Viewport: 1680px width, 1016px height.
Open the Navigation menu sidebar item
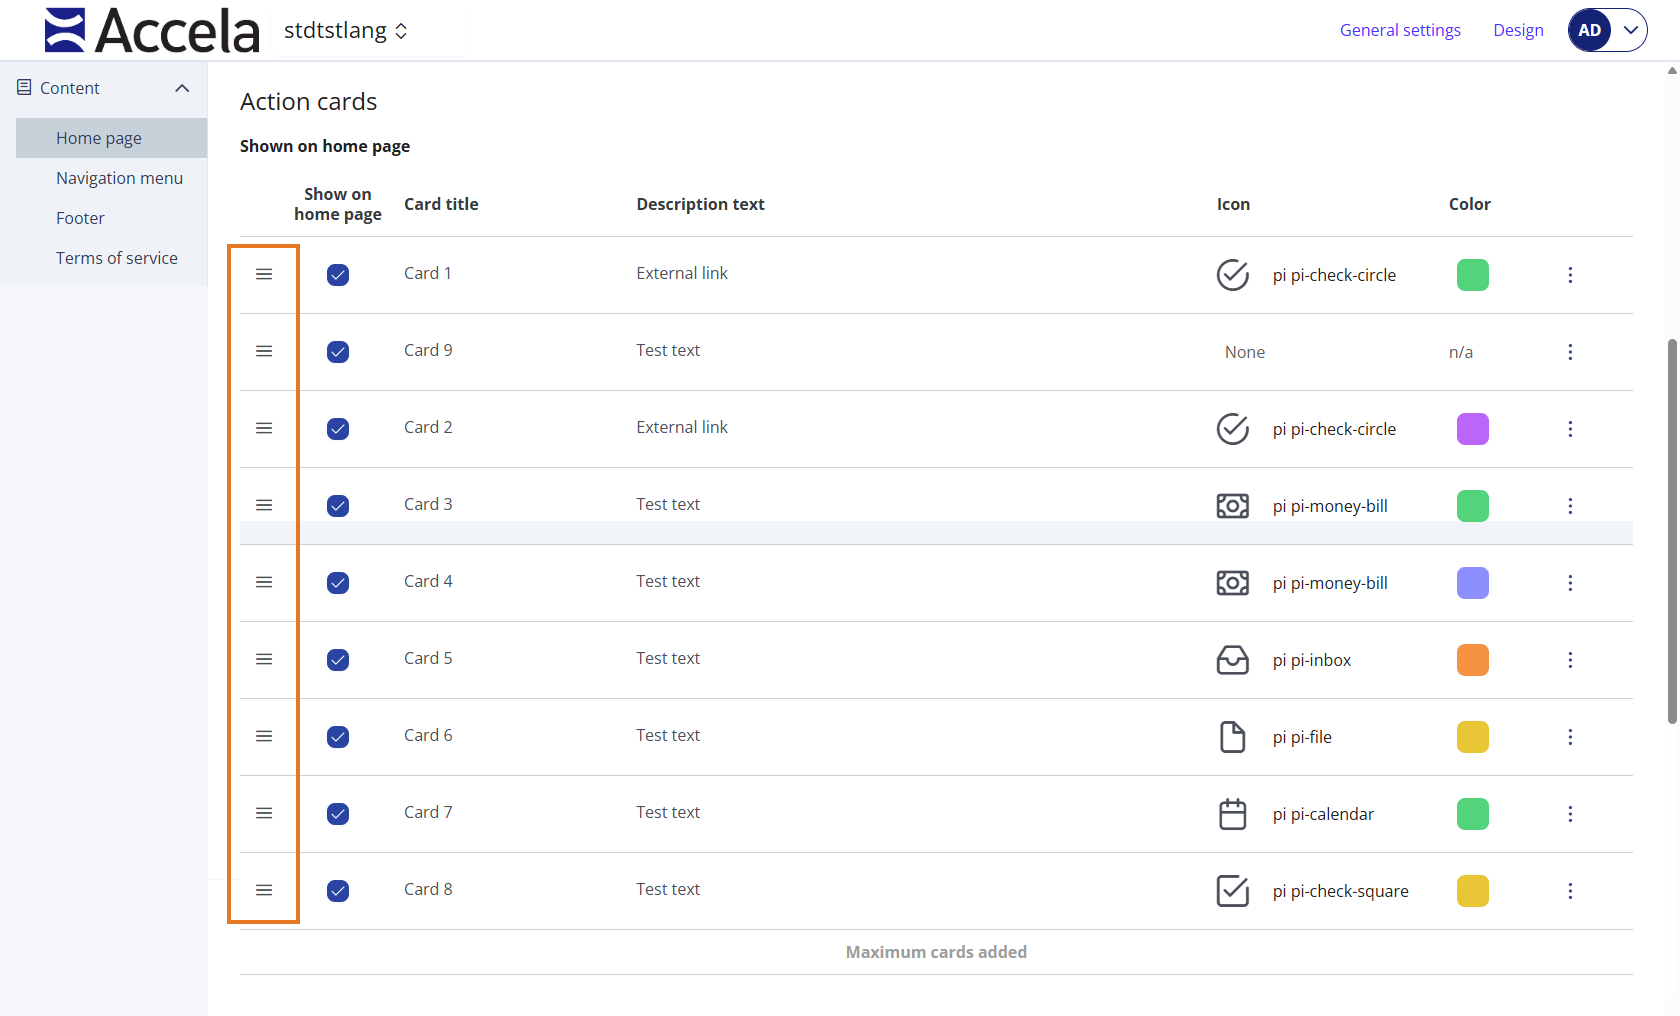coord(119,178)
